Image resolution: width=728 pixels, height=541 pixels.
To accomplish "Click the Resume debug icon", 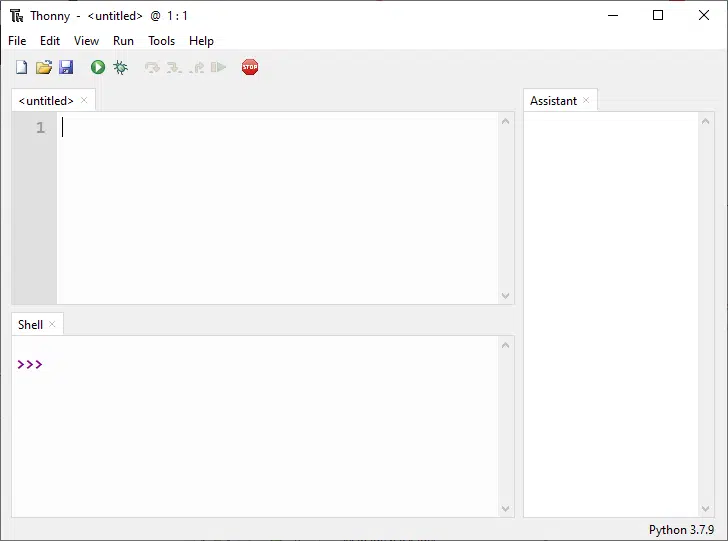I will pyautogui.click(x=218, y=67).
